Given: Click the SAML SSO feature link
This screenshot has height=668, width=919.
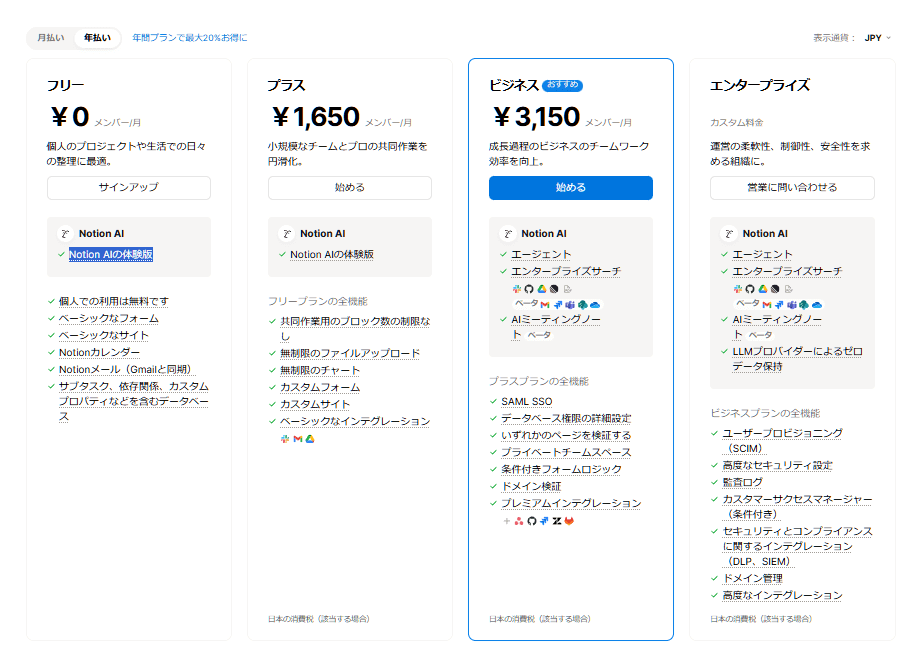Looking at the screenshot, I should point(527,401).
